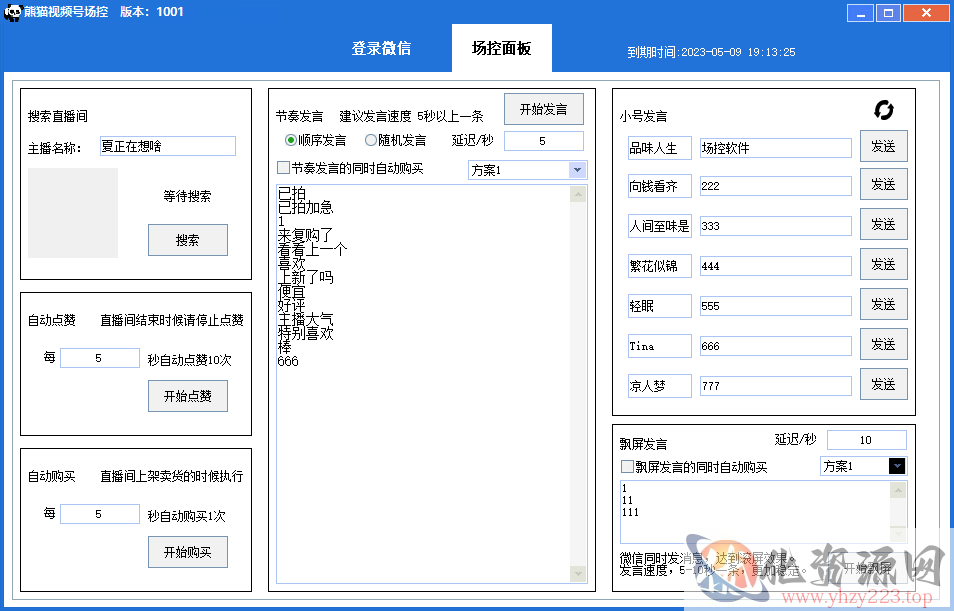Click 上新了吗 line in message list
The width and height of the screenshot is (954, 611).
305,278
